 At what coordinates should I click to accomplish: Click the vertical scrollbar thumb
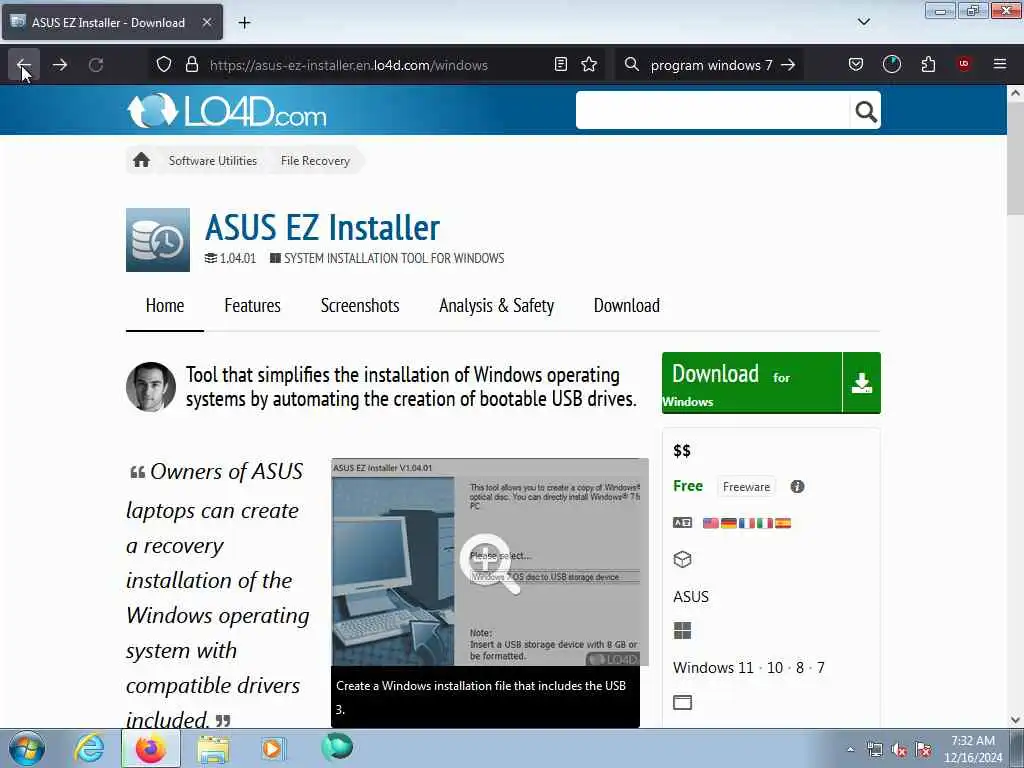[x=1015, y=157]
